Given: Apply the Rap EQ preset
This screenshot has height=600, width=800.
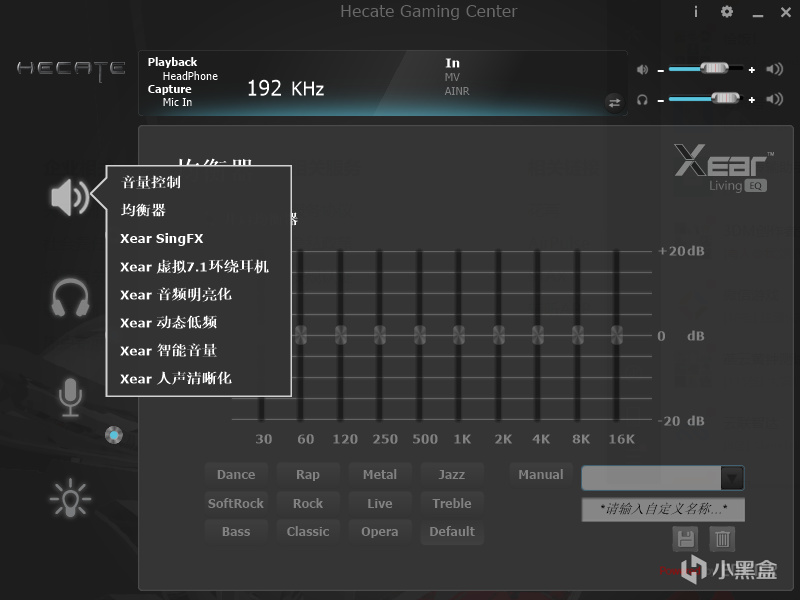Looking at the screenshot, I should [x=308, y=475].
